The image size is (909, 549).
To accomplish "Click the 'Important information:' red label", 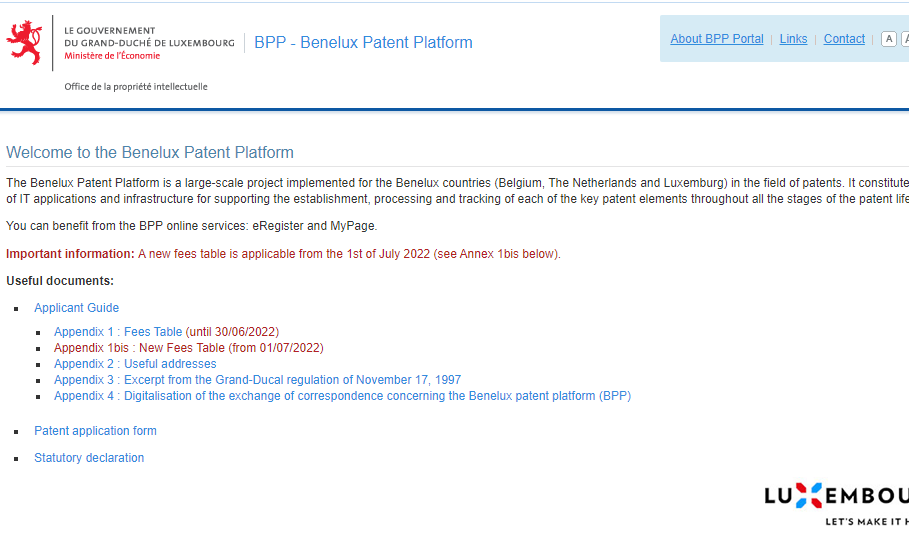I will (x=70, y=254).
